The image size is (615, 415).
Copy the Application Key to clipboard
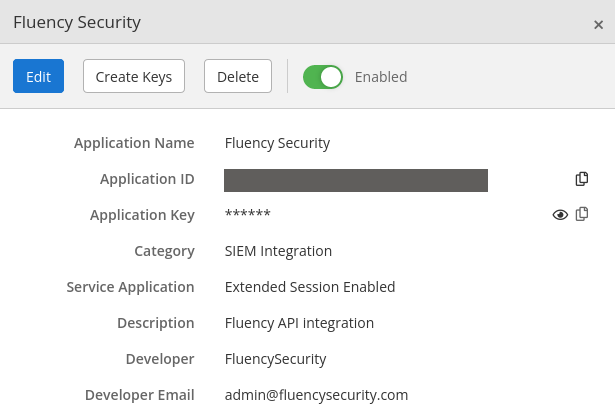tap(582, 214)
